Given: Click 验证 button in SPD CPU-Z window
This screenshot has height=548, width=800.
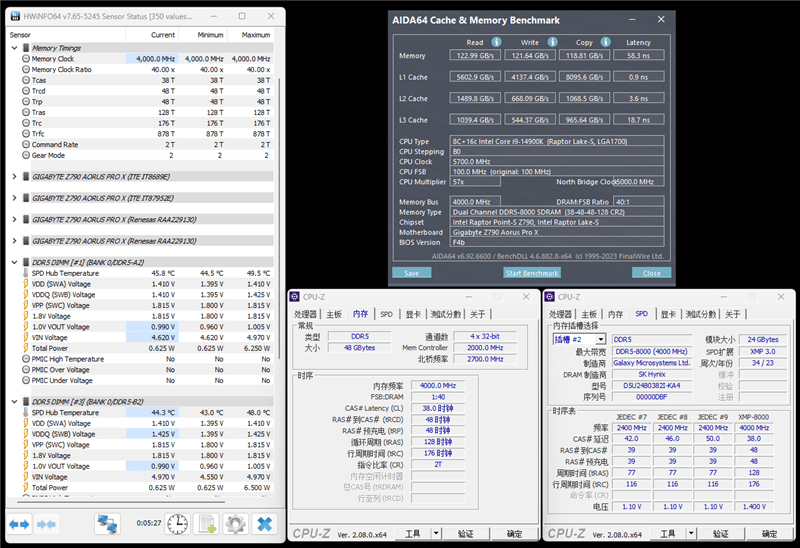Looking at the screenshot, I should [720, 534].
